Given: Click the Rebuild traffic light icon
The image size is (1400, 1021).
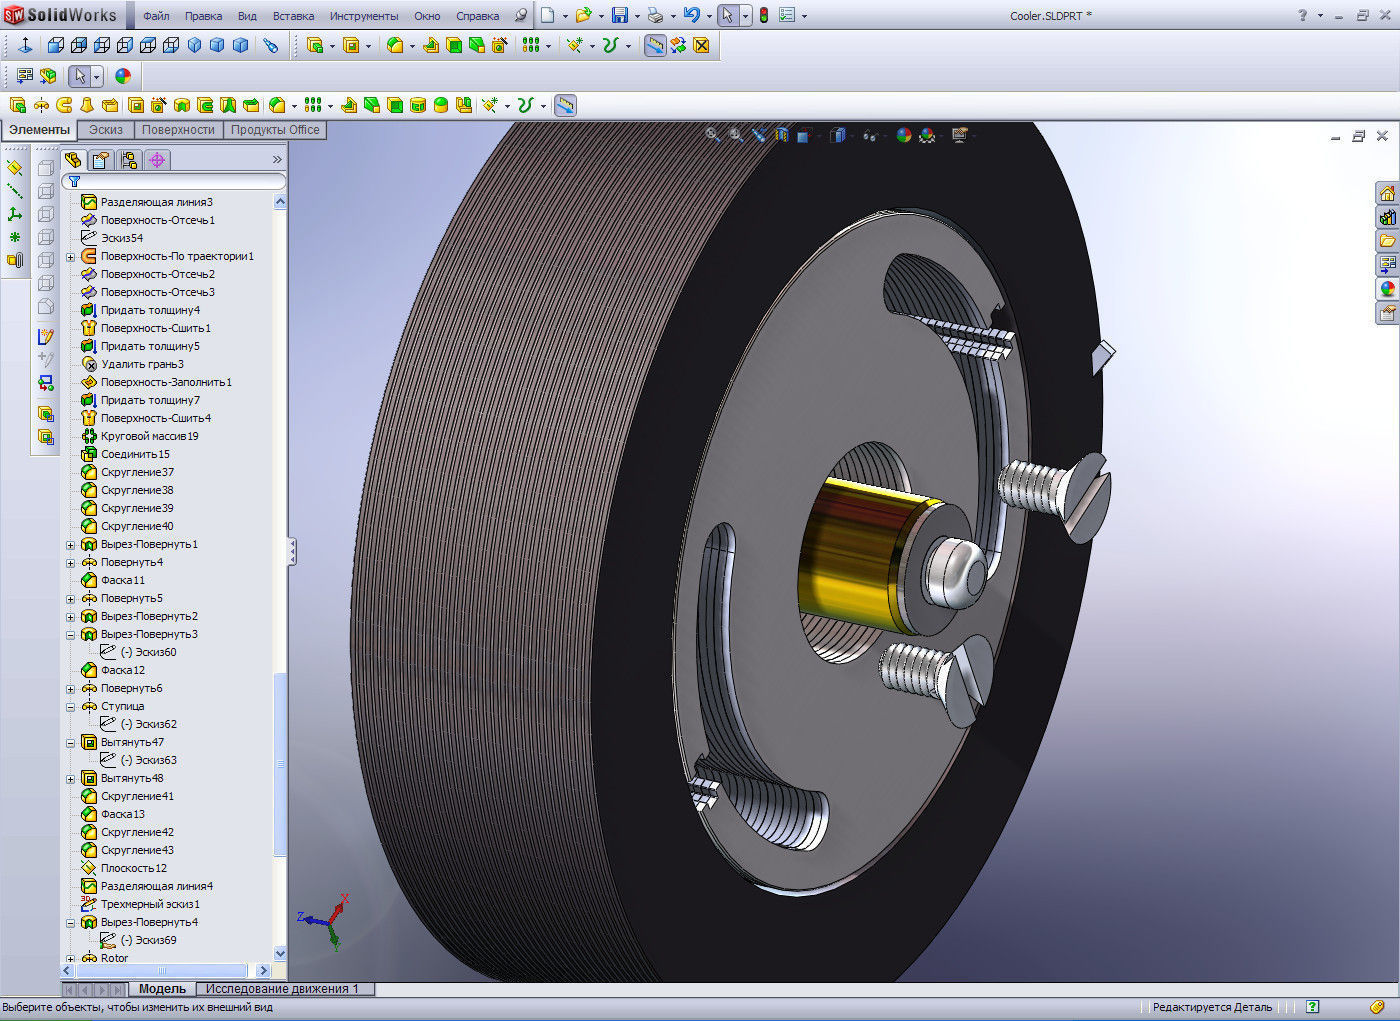Looking at the screenshot, I should [764, 15].
